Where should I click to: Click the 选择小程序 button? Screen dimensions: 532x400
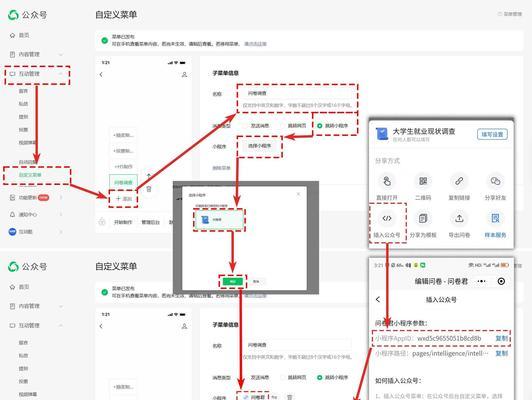pyautogui.click(x=260, y=146)
